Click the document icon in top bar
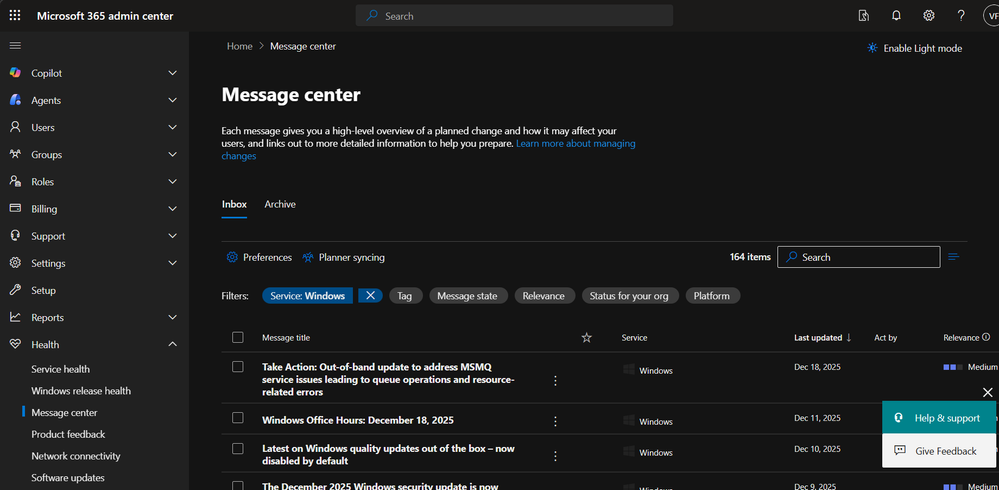Viewport: 999px width, 490px height. pos(864,16)
